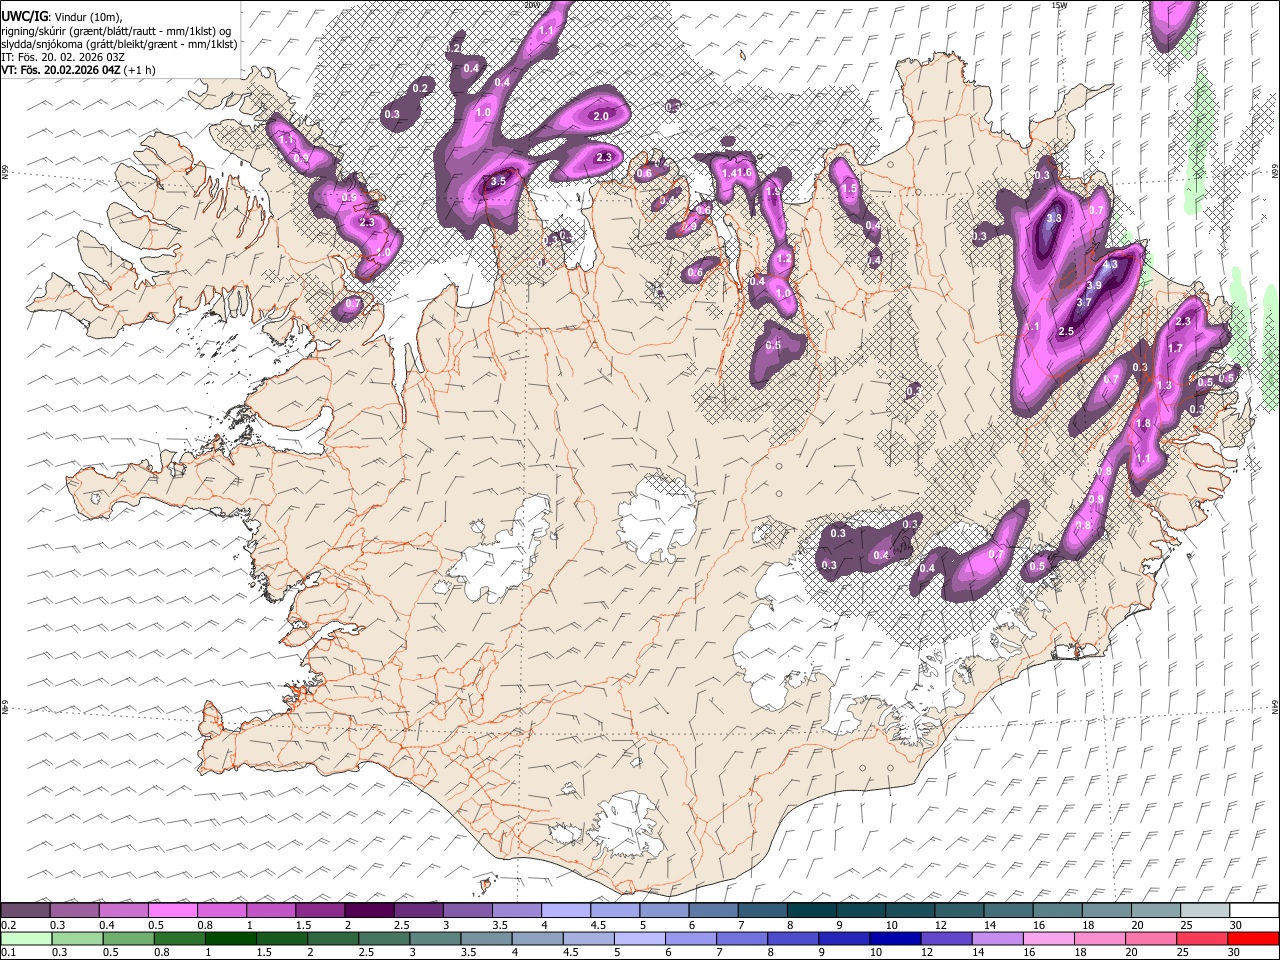The width and height of the screenshot is (1280, 960).
Task: Click the '3.9' snowfall value on the map
Action: point(1093,285)
